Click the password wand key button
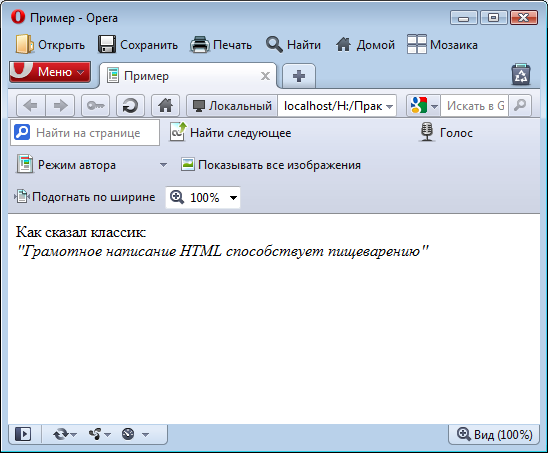This screenshot has width=548, height=453. tap(95, 105)
